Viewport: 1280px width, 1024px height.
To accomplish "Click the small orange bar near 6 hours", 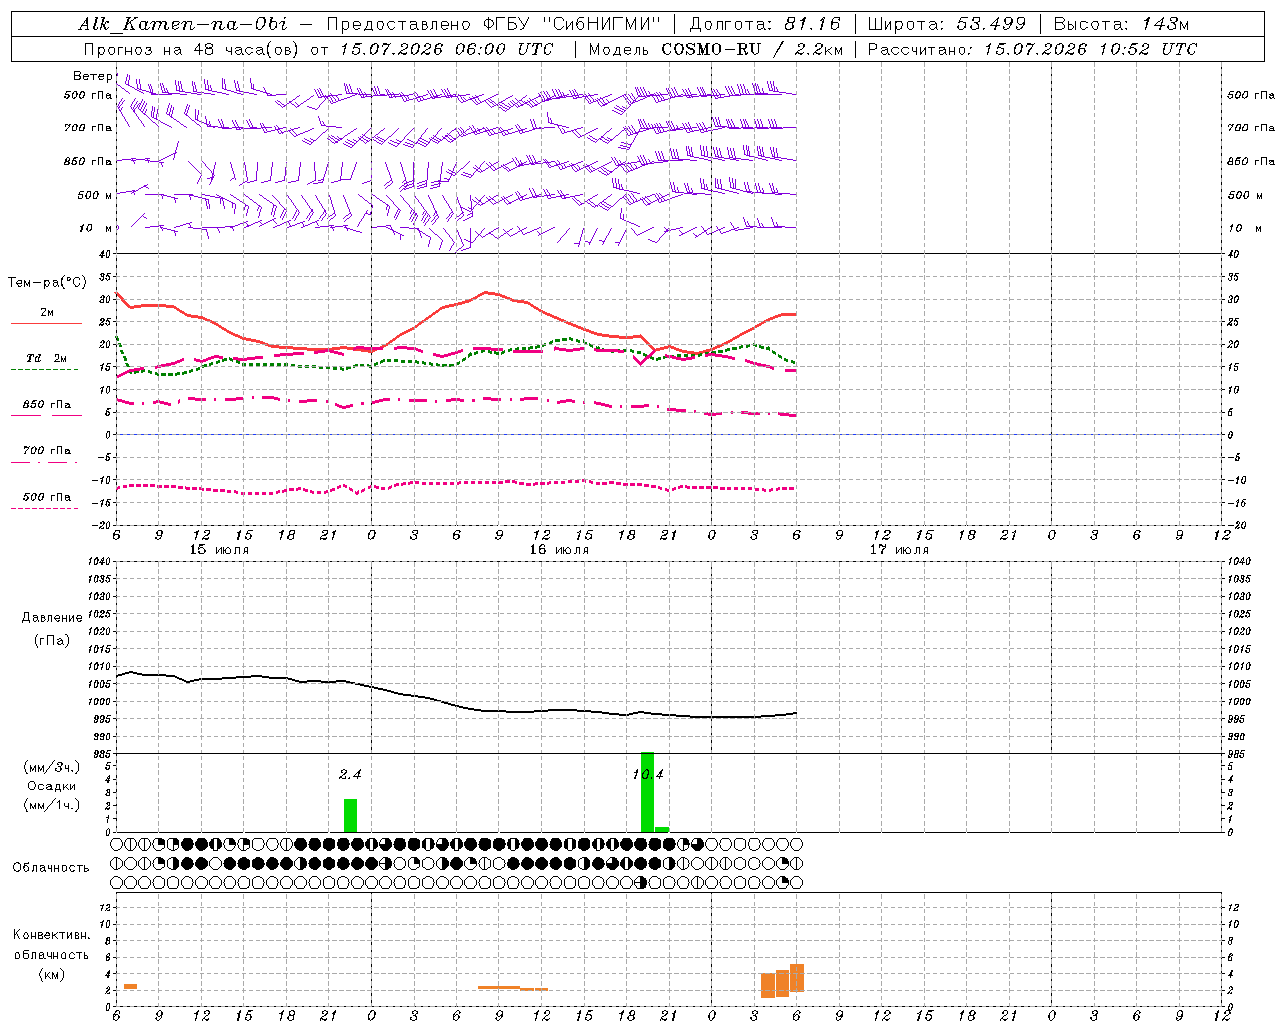I will [130, 987].
